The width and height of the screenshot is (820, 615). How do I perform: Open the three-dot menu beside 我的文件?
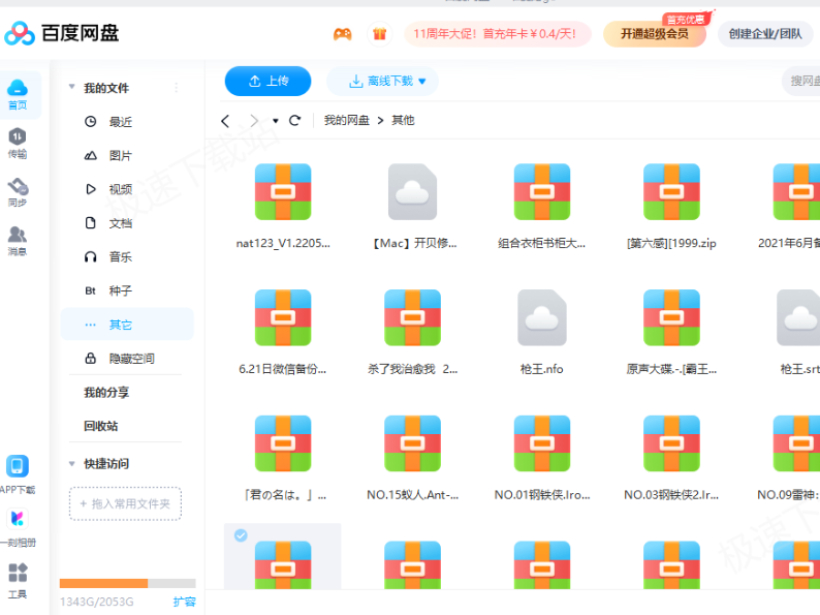pos(176,88)
